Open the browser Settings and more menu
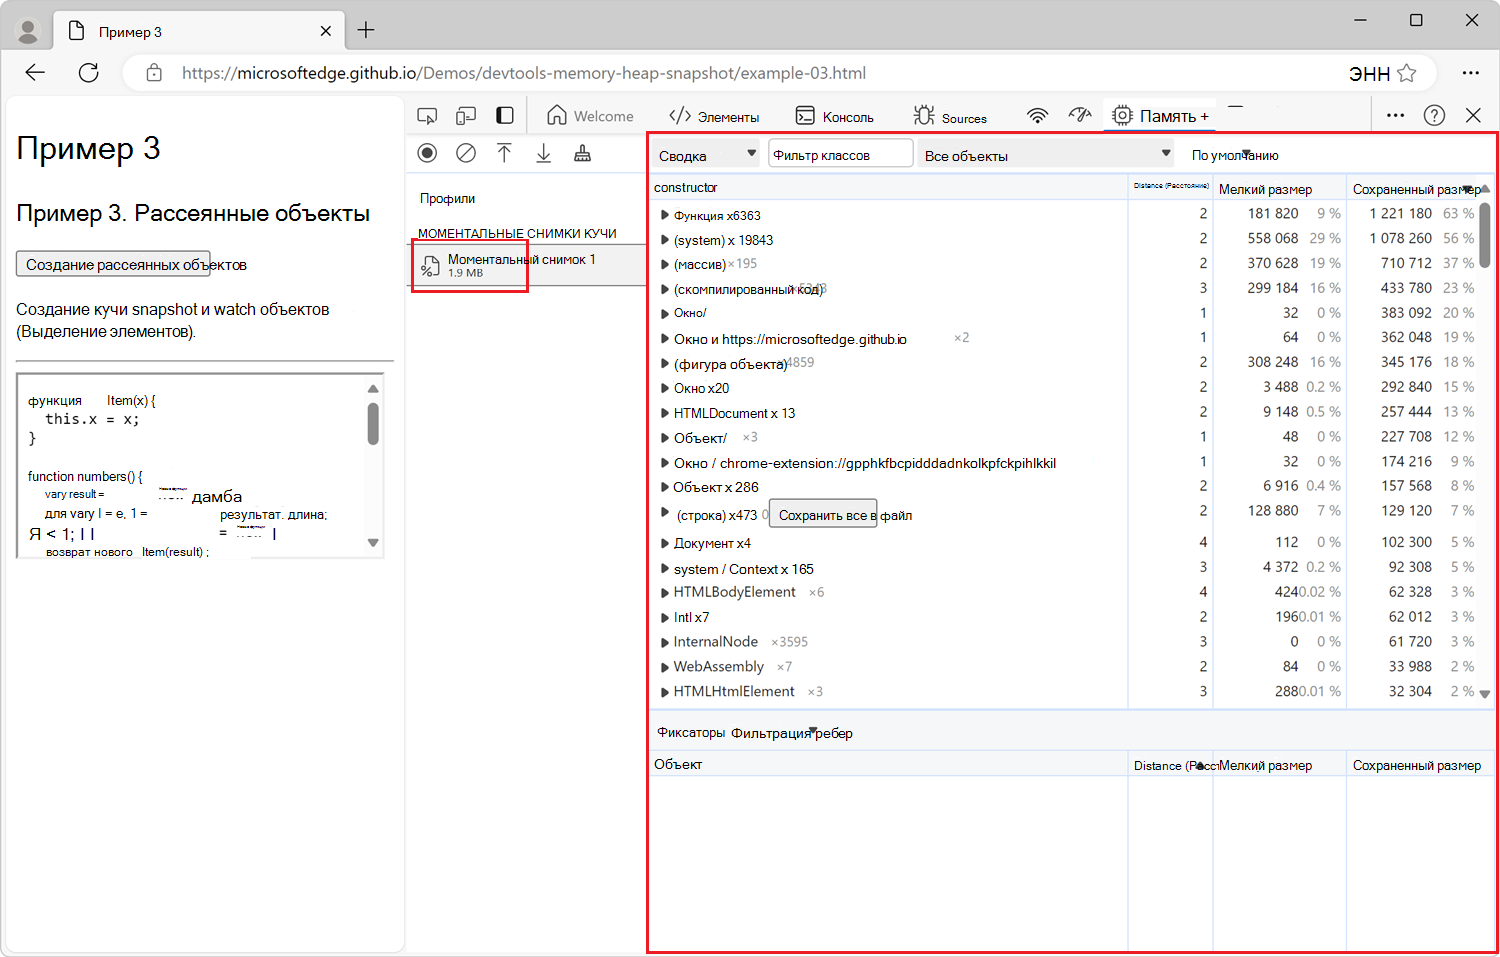Screen dimensions: 1500x957 tap(1470, 73)
